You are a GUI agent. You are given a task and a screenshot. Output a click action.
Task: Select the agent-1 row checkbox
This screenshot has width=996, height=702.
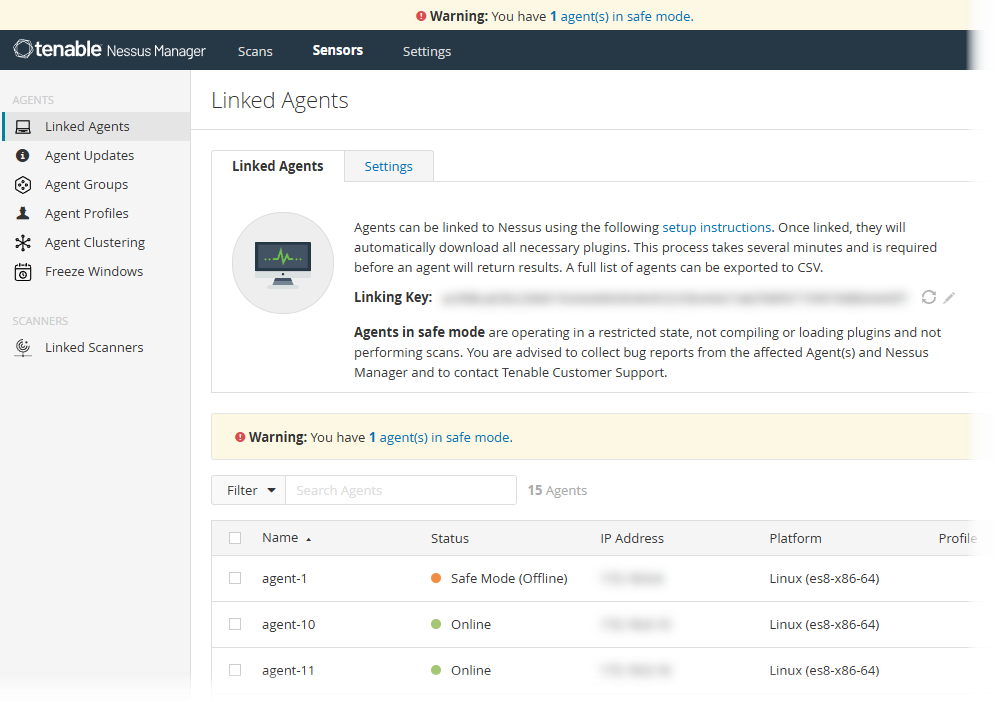coord(235,578)
